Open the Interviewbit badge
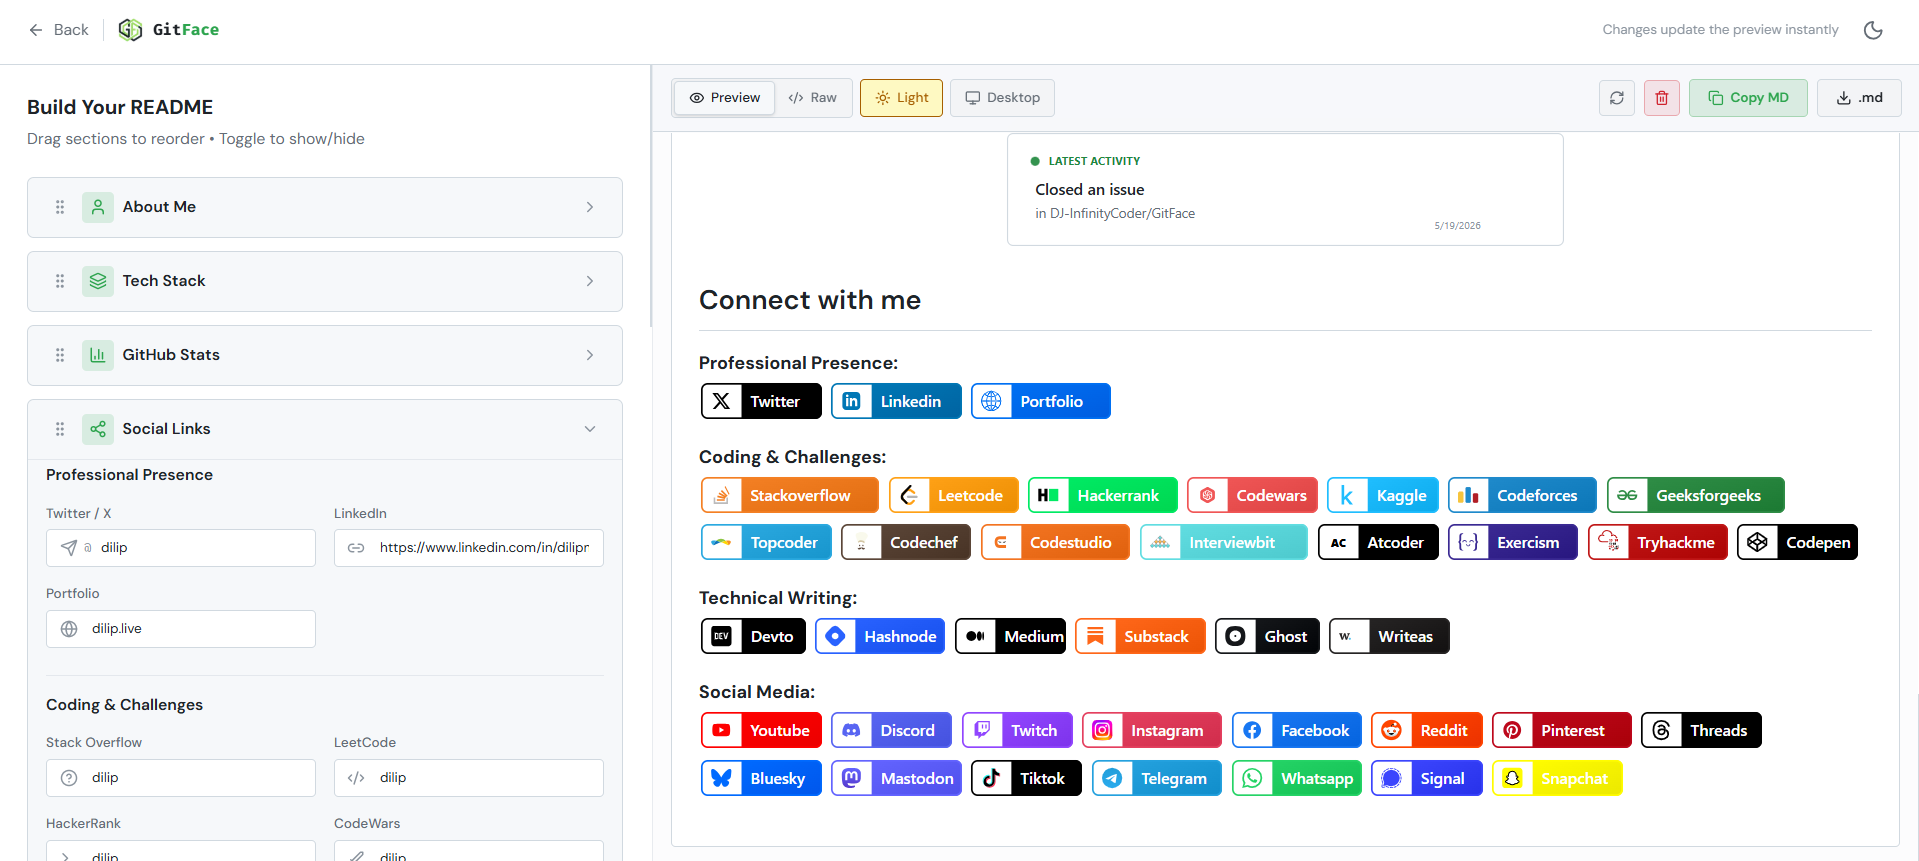The image size is (1919, 861). coord(1224,542)
